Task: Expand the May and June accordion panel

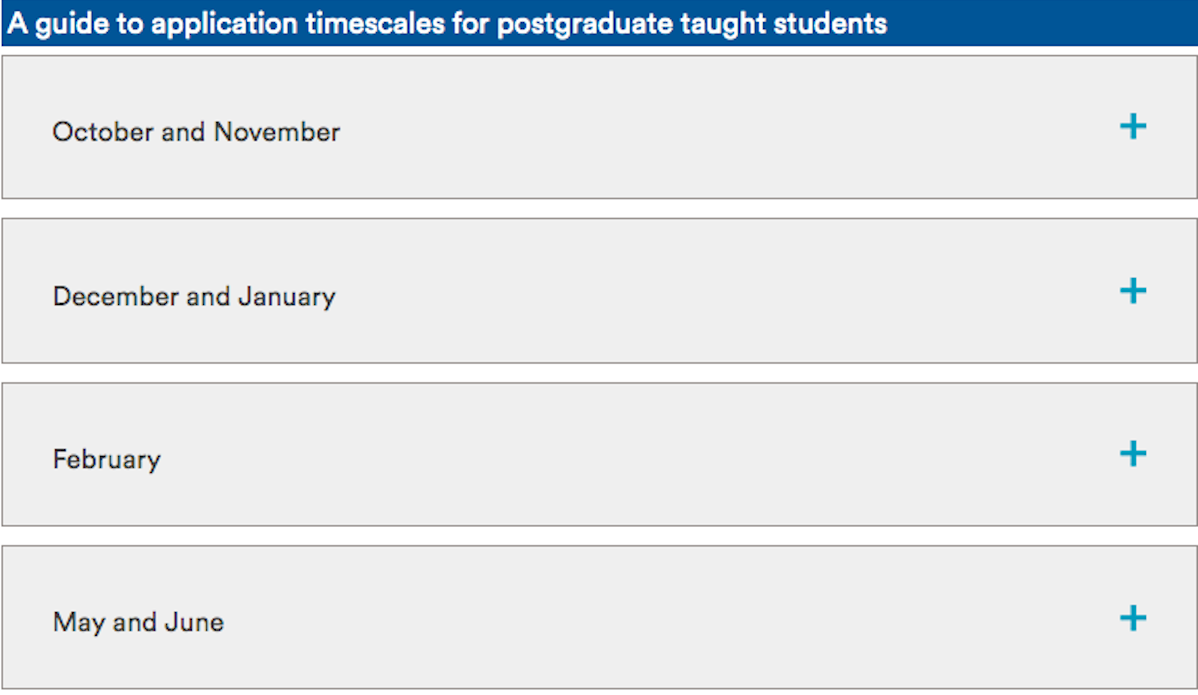Action: tap(600, 618)
